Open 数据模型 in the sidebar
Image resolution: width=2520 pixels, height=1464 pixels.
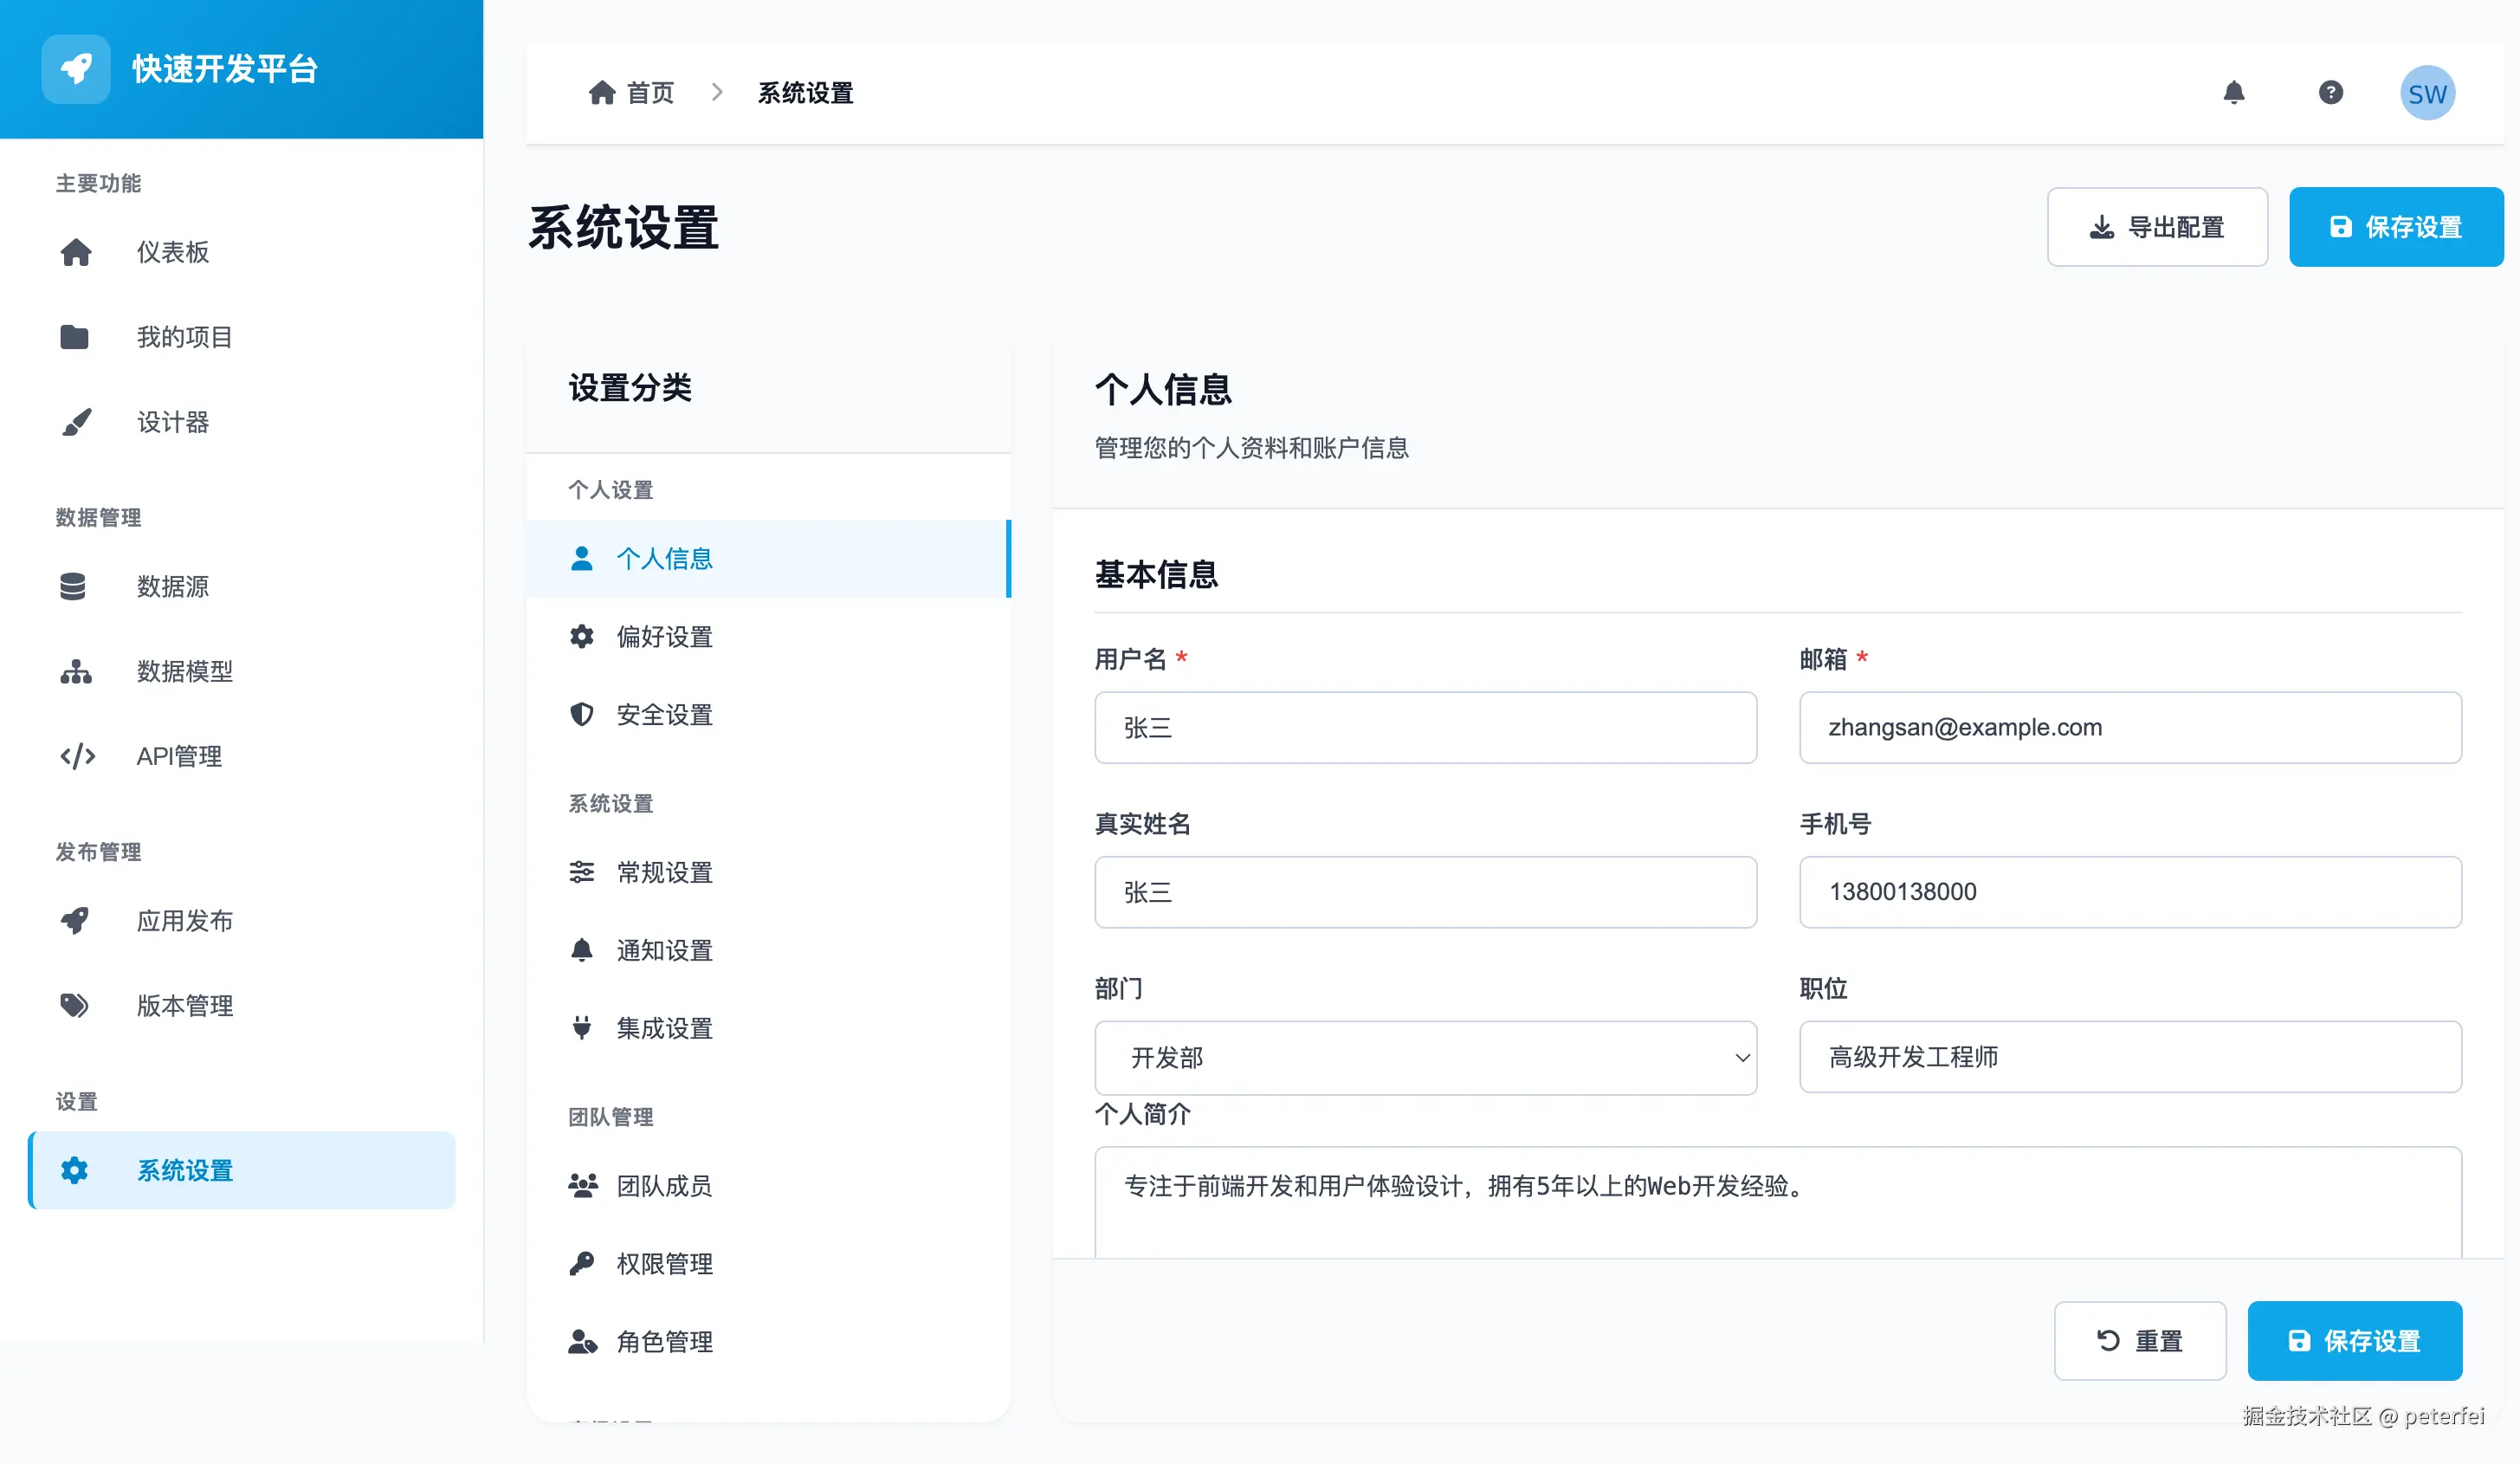point(184,671)
